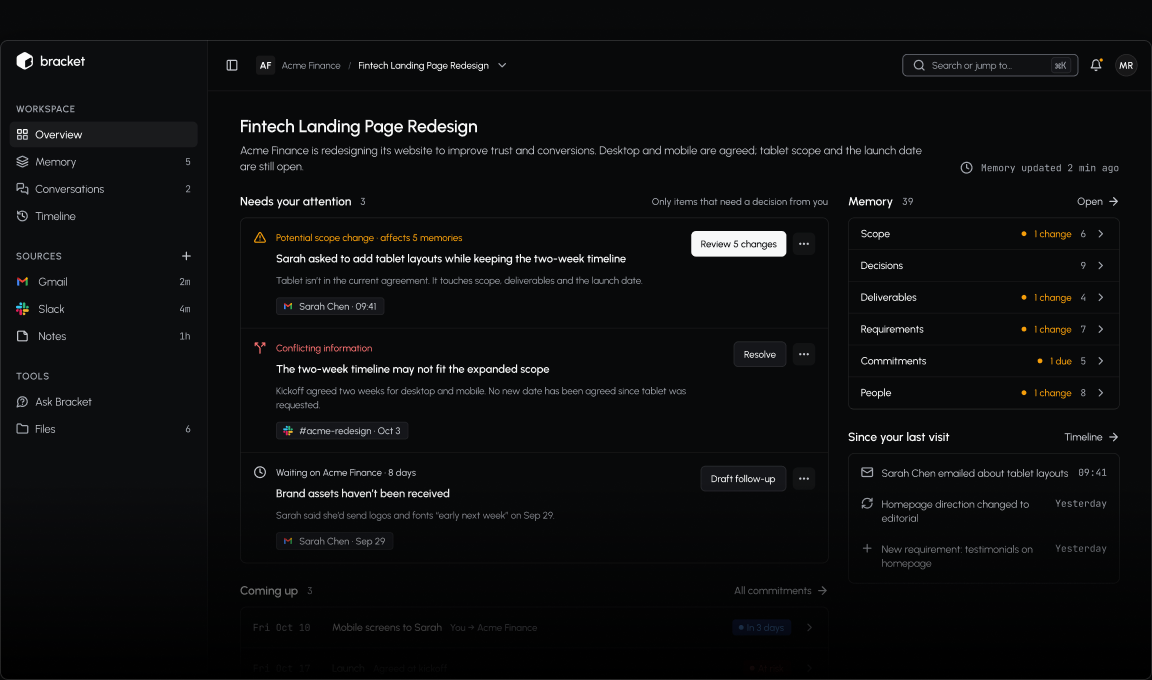
Task: Expand the Scope memory row
Action: point(984,234)
